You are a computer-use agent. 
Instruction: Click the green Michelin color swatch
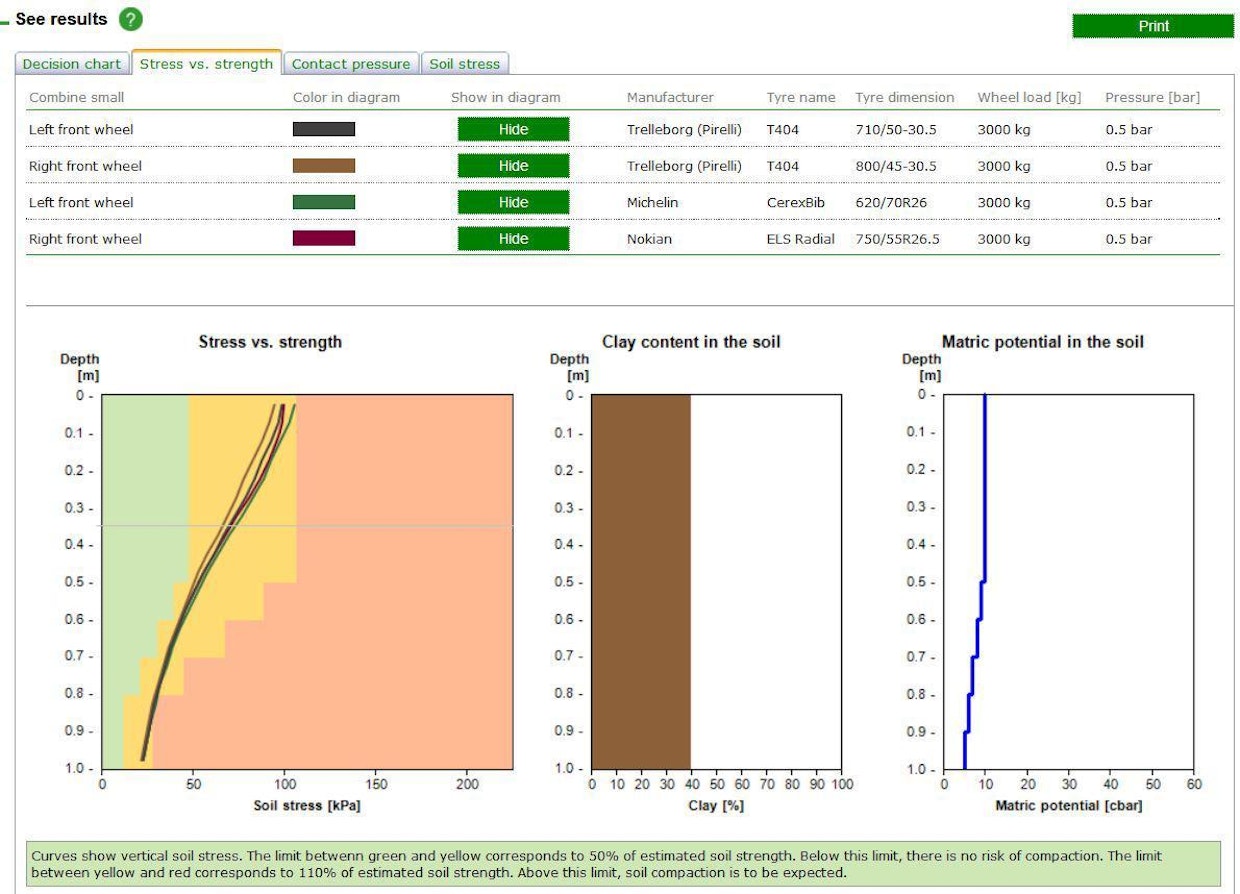[x=324, y=202]
